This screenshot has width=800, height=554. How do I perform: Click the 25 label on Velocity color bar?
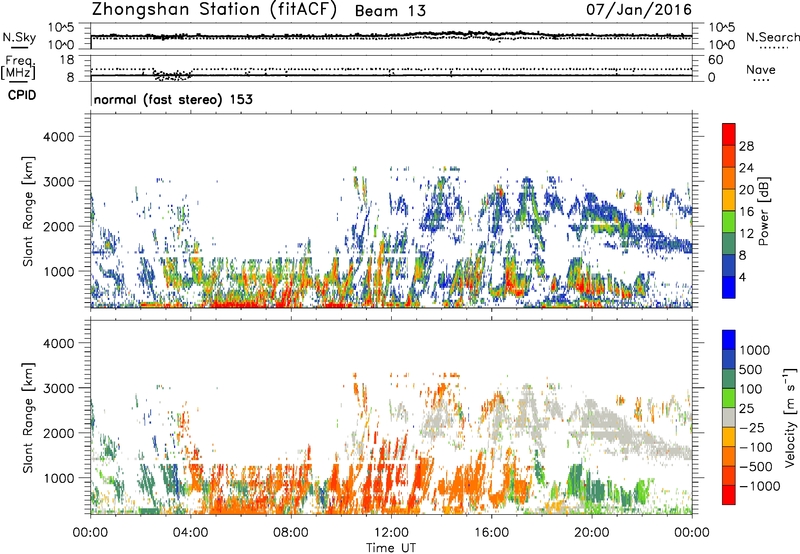[x=746, y=409]
